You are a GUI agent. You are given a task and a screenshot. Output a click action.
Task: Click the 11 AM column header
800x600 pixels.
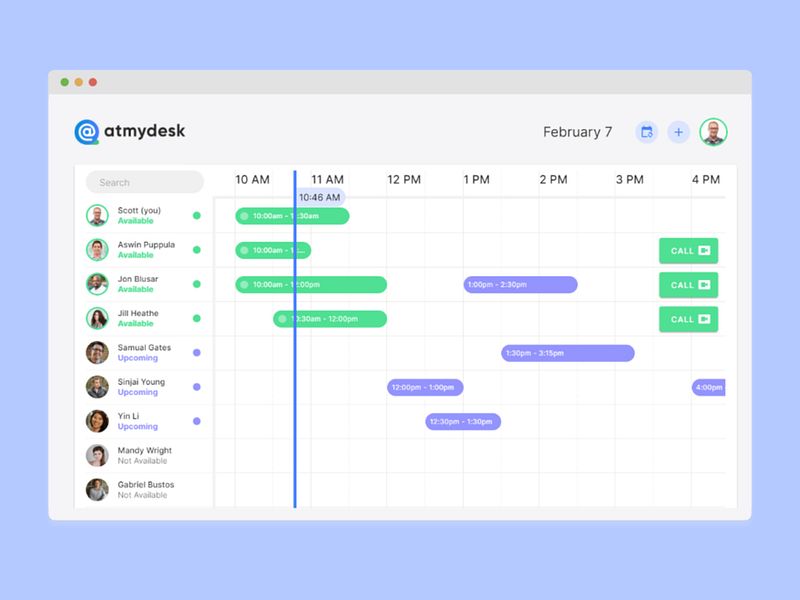pos(328,180)
